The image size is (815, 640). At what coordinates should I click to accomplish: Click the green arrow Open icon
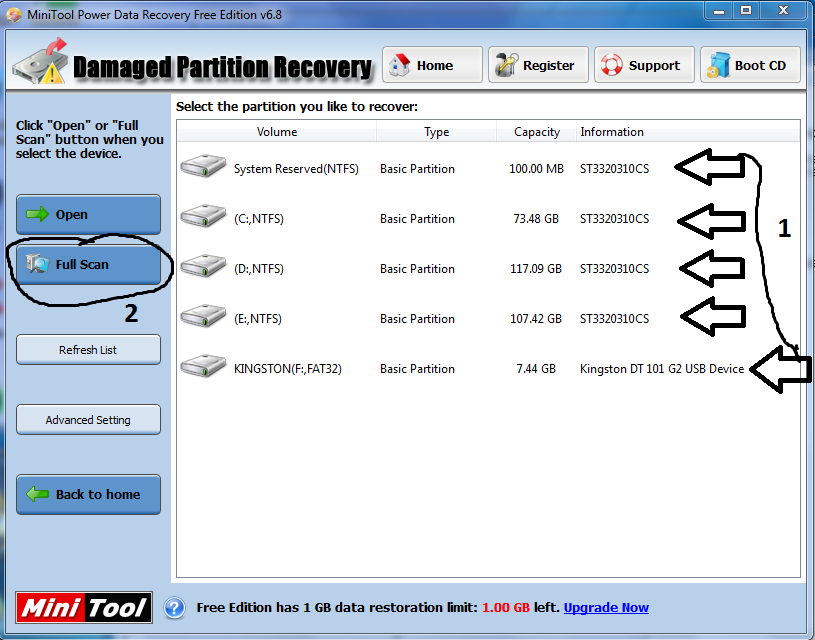click(x=36, y=214)
